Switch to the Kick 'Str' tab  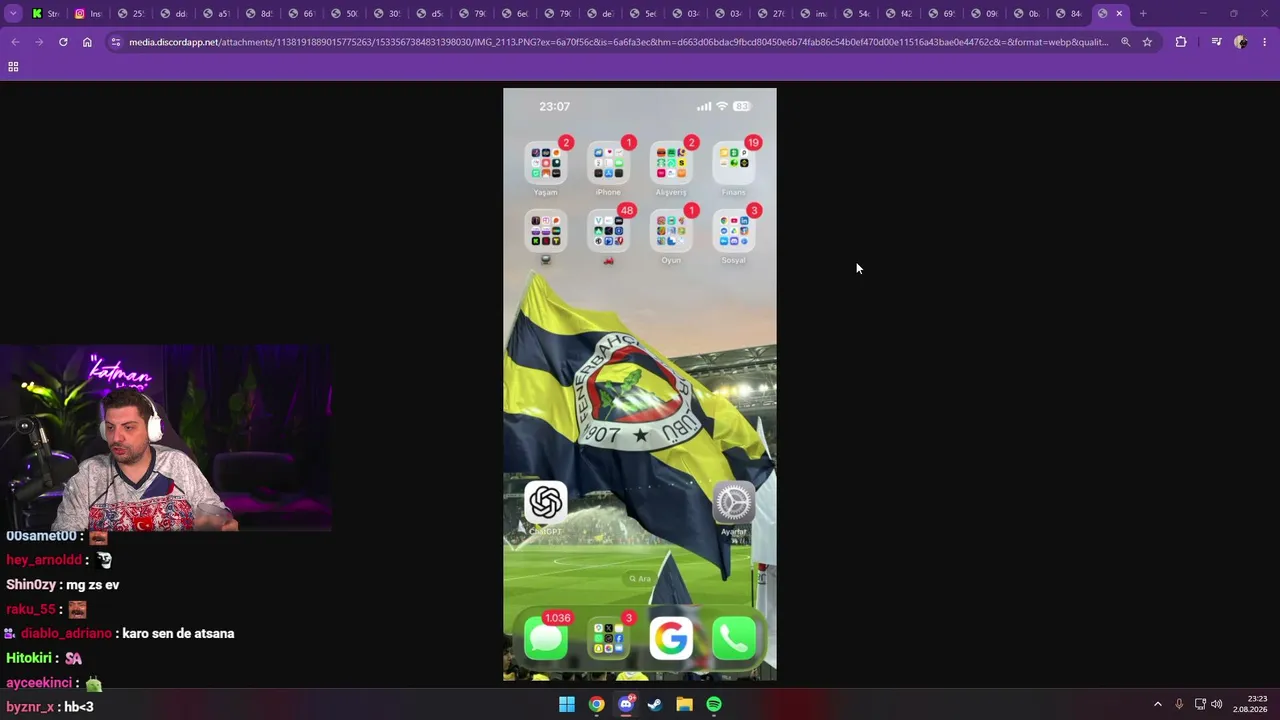click(x=46, y=14)
